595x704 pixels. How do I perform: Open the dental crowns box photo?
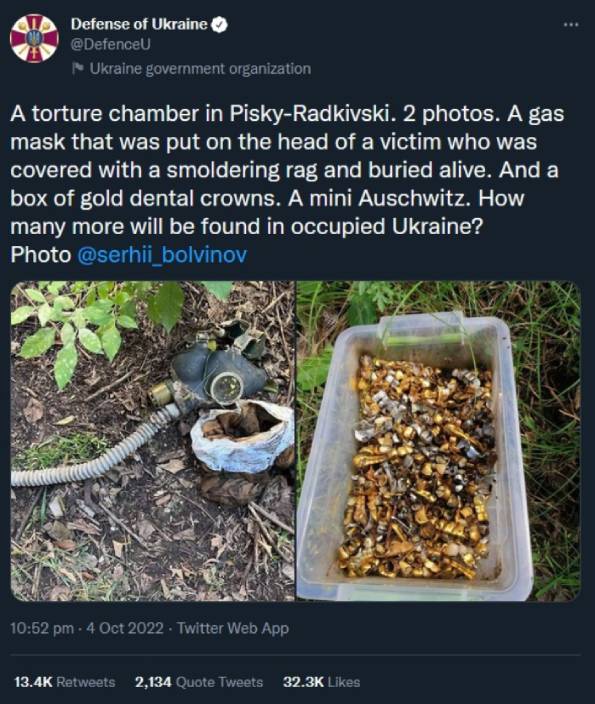coord(438,441)
